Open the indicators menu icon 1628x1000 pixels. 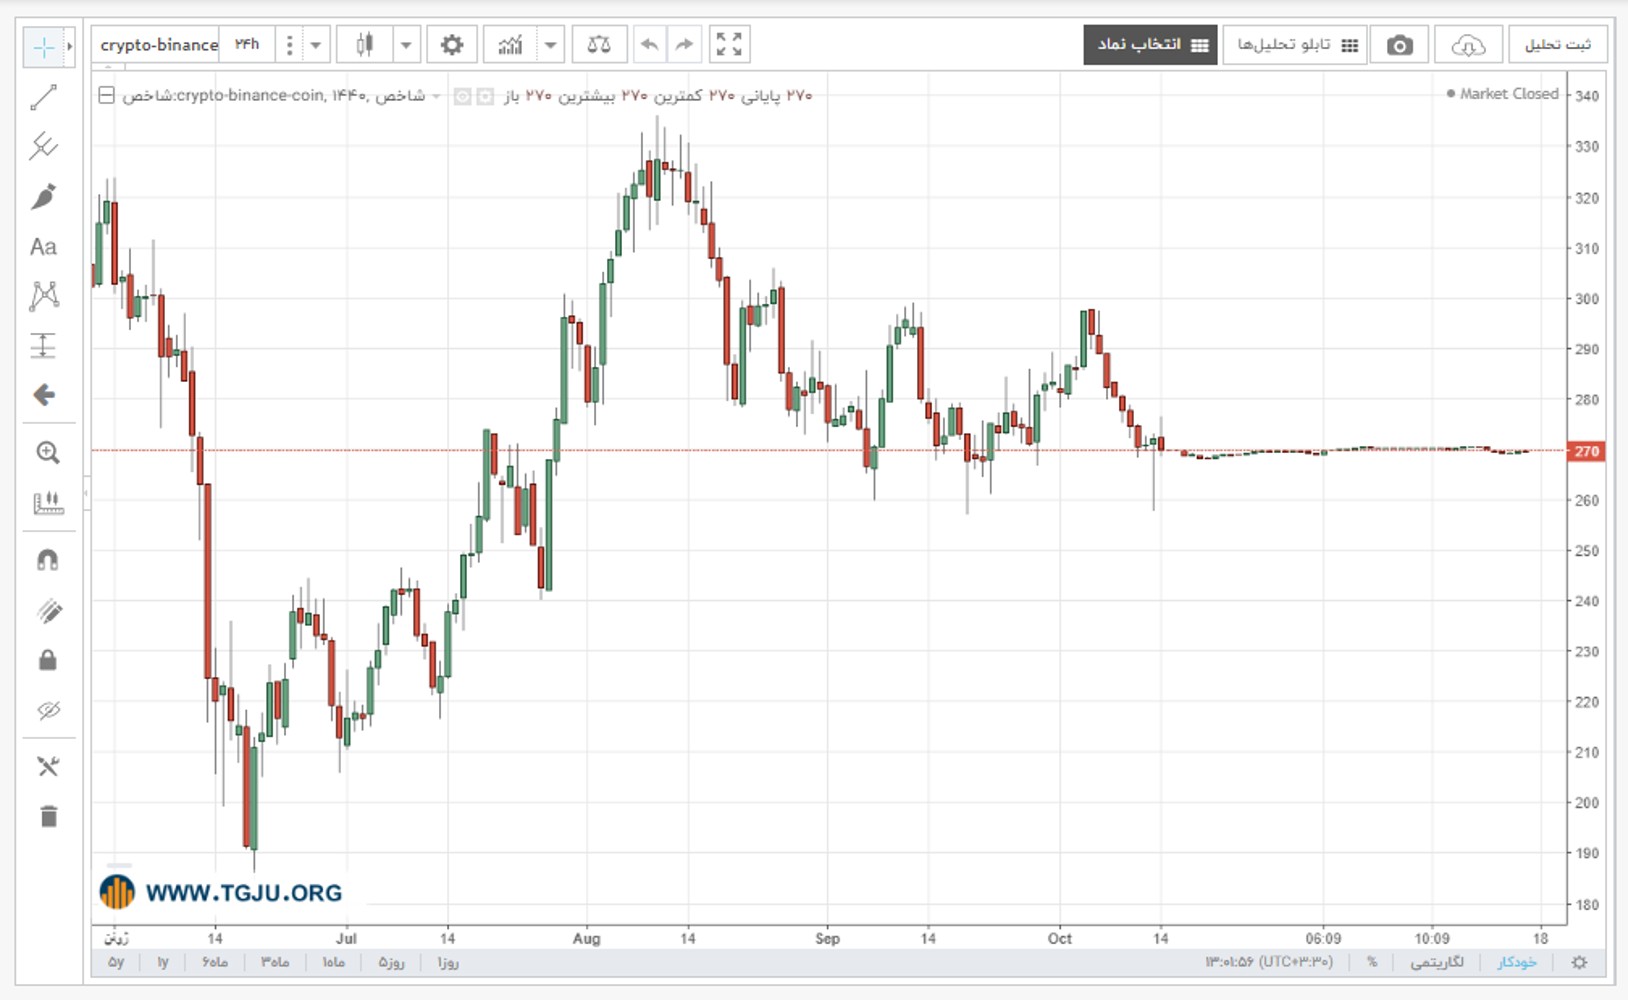point(510,44)
